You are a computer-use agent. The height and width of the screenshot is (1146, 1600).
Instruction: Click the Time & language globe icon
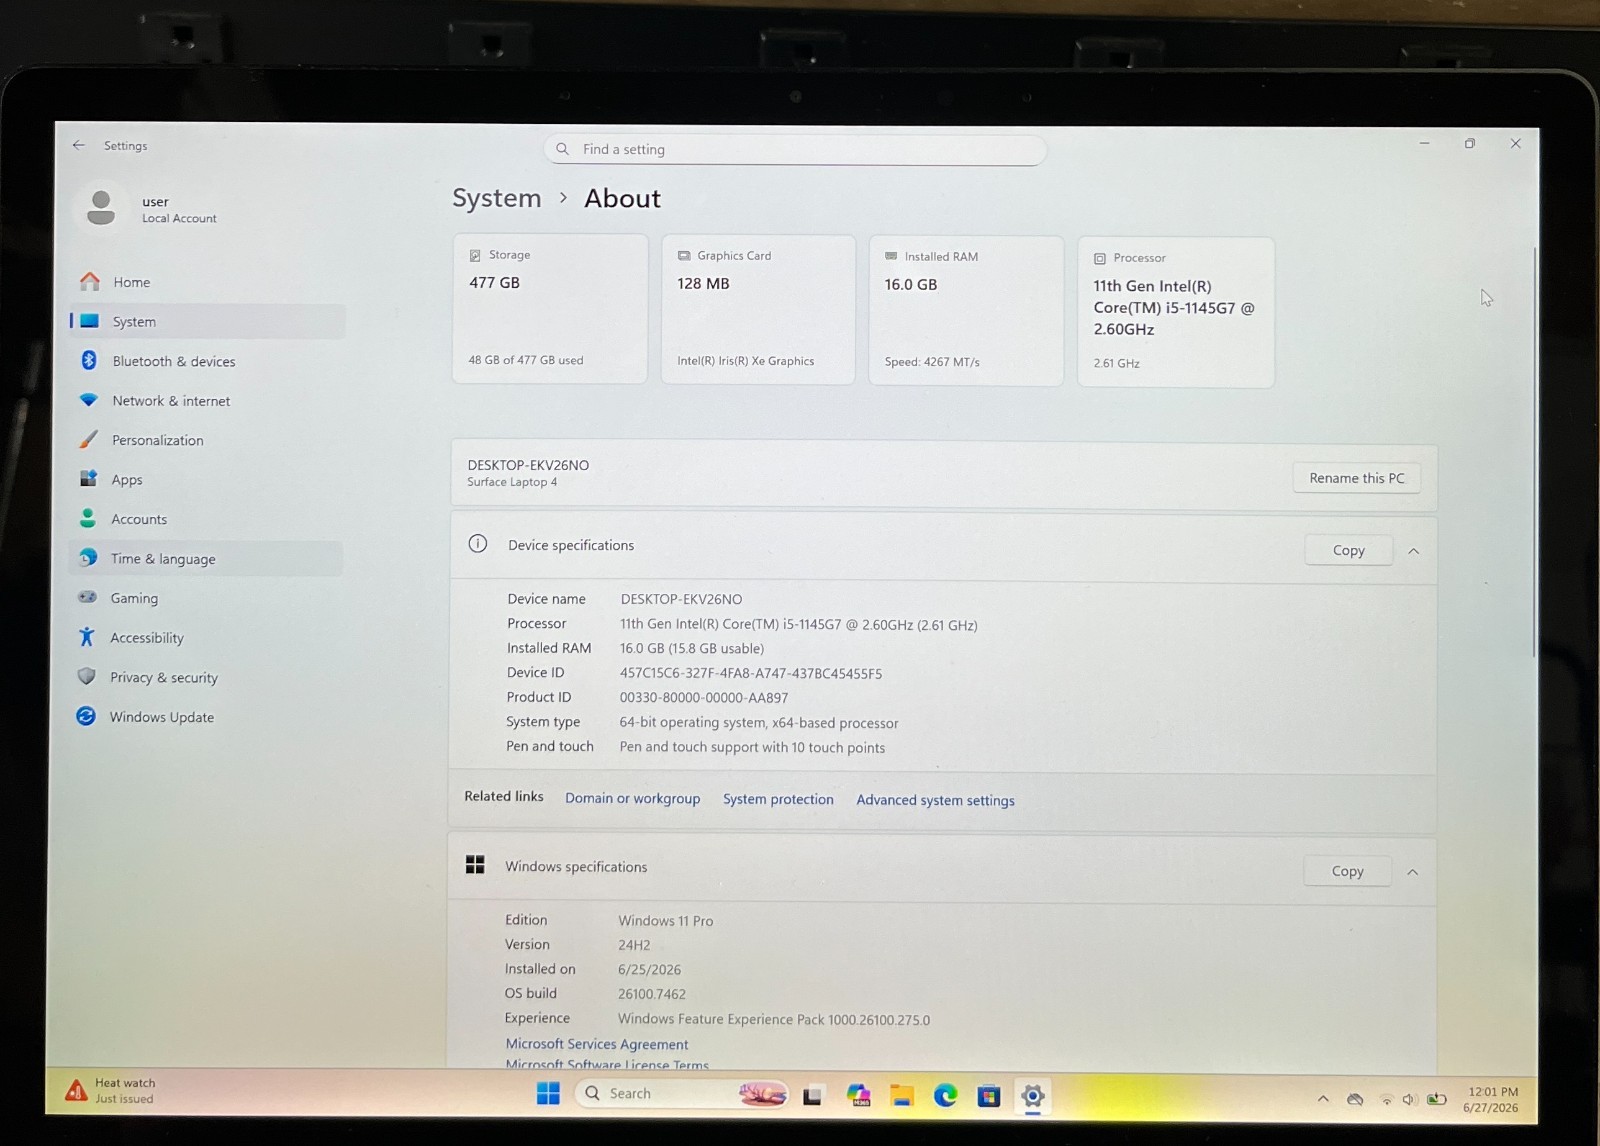(88, 558)
